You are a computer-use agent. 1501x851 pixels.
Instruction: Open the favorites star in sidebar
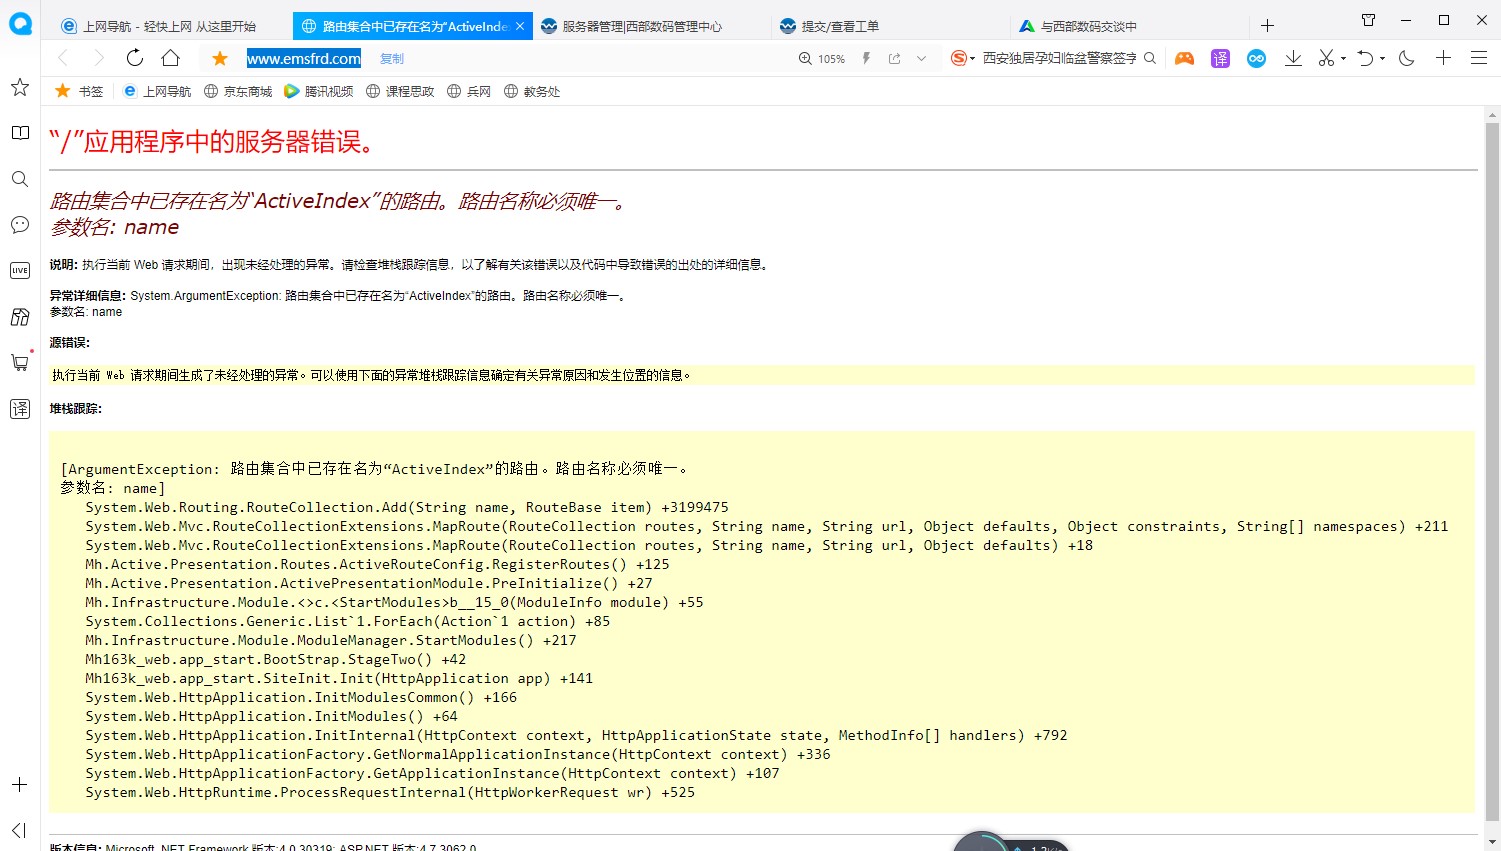click(x=20, y=88)
